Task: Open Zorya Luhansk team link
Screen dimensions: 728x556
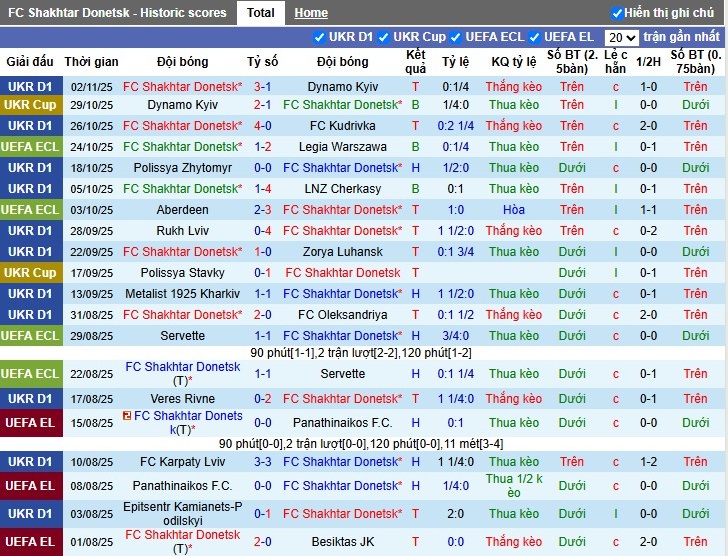Action: pos(343,252)
